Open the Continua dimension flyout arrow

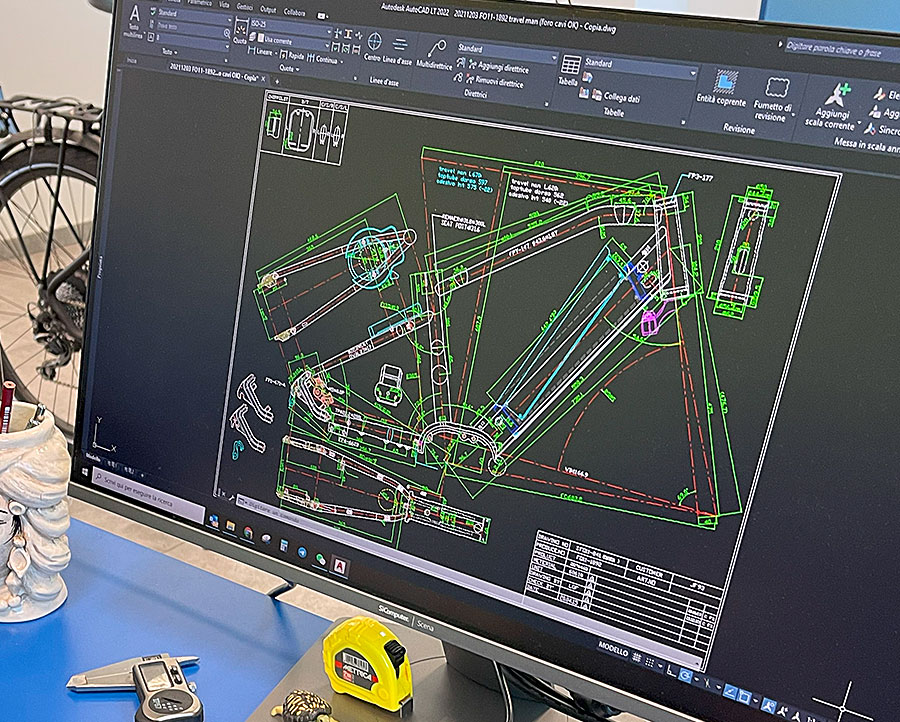pos(342,61)
